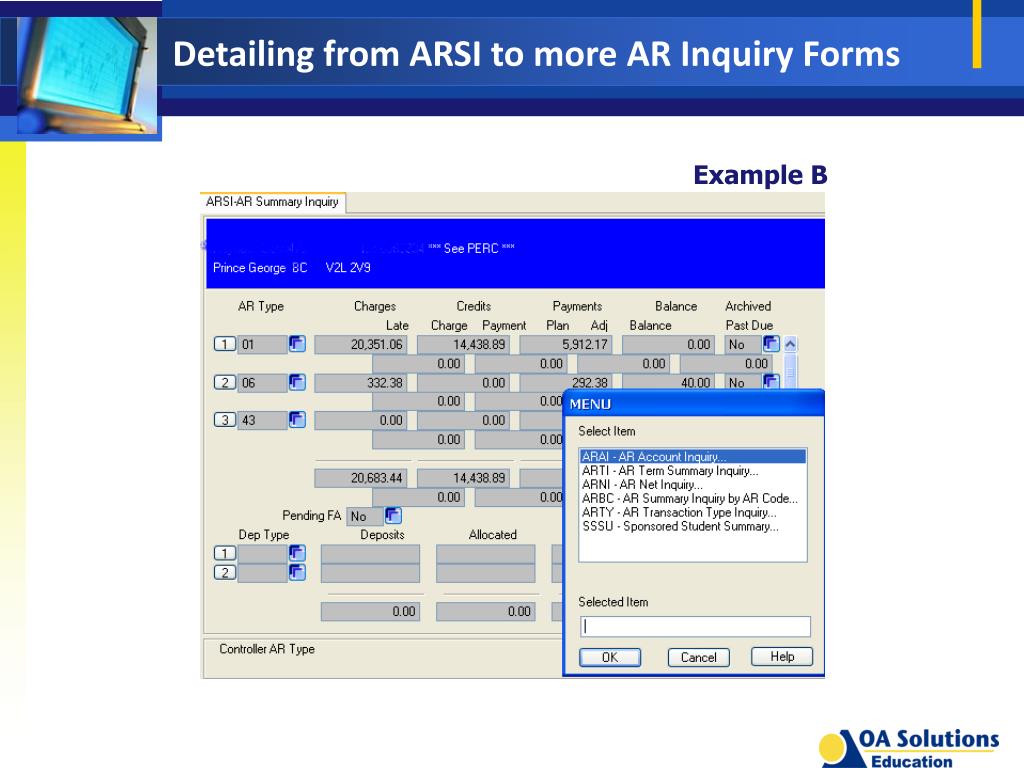
Task: Click payments value 5,912.17
Action: click(x=566, y=344)
